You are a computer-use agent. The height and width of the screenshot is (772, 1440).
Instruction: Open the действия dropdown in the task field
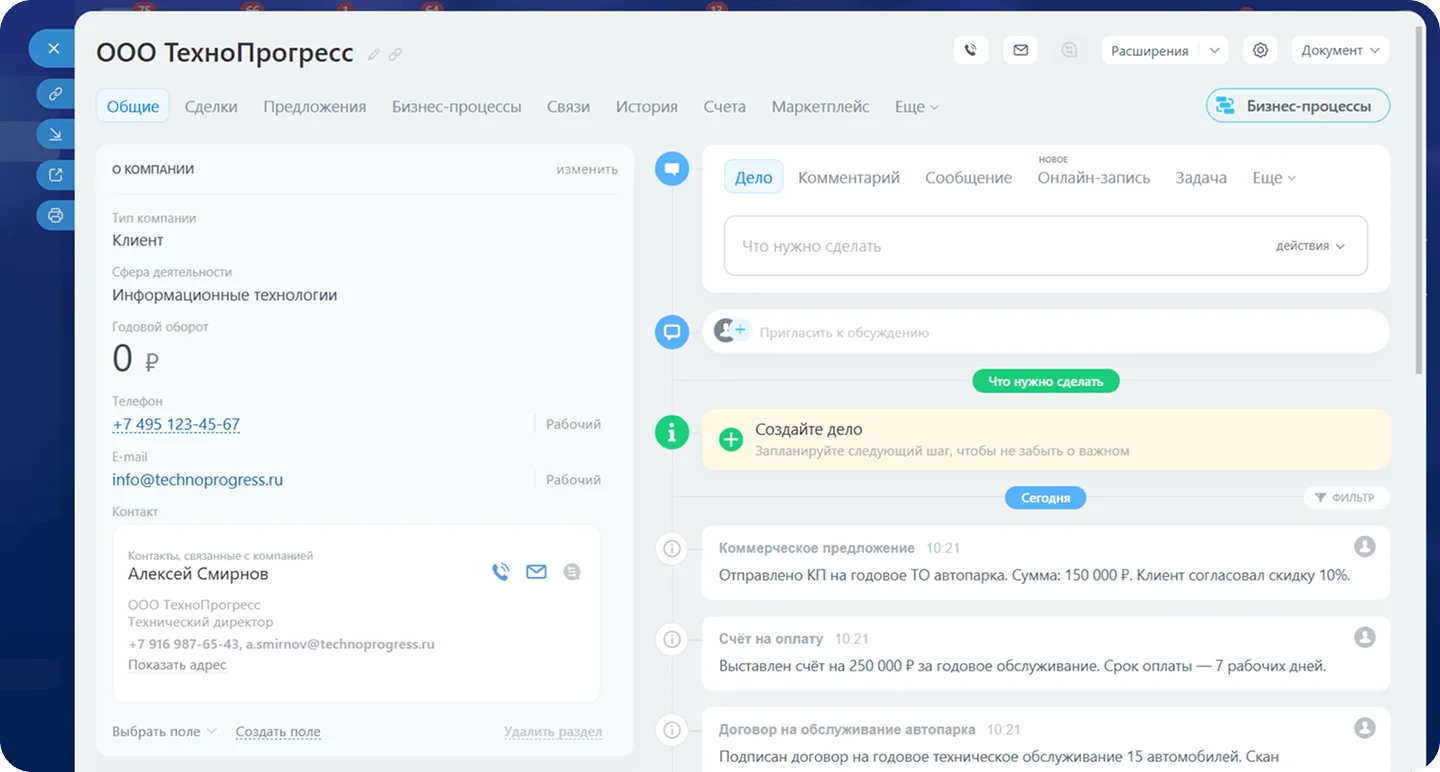point(1310,246)
